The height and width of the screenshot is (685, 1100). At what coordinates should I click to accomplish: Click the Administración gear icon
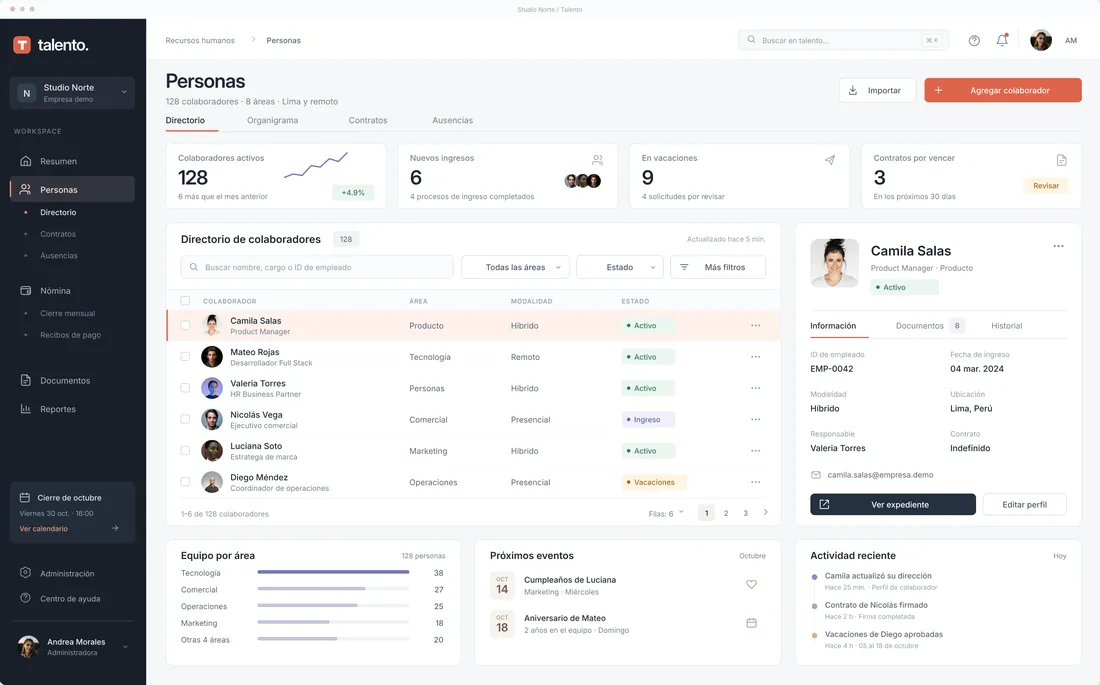pyautogui.click(x=26, y=573)
